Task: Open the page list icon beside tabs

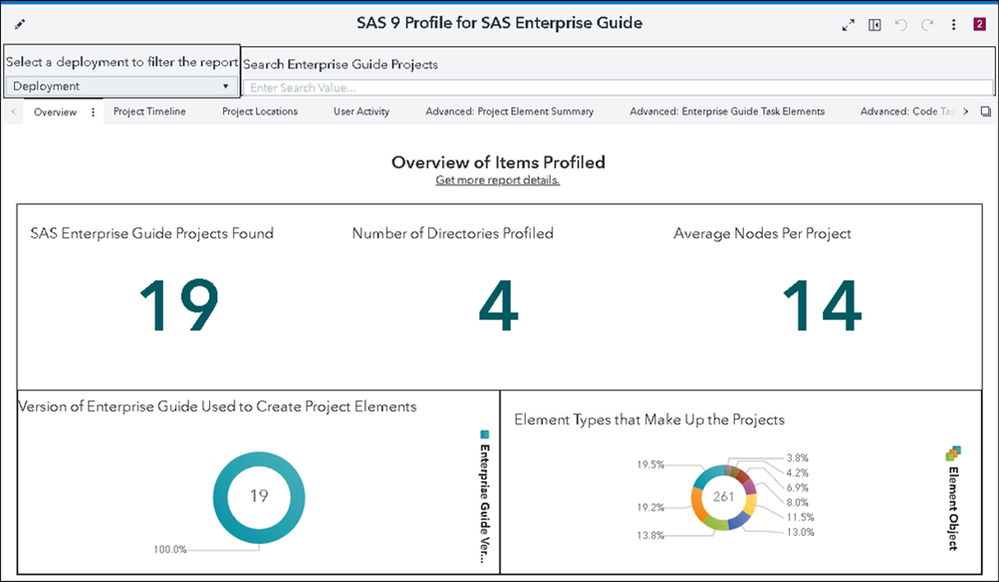Action: click(985, 112)
